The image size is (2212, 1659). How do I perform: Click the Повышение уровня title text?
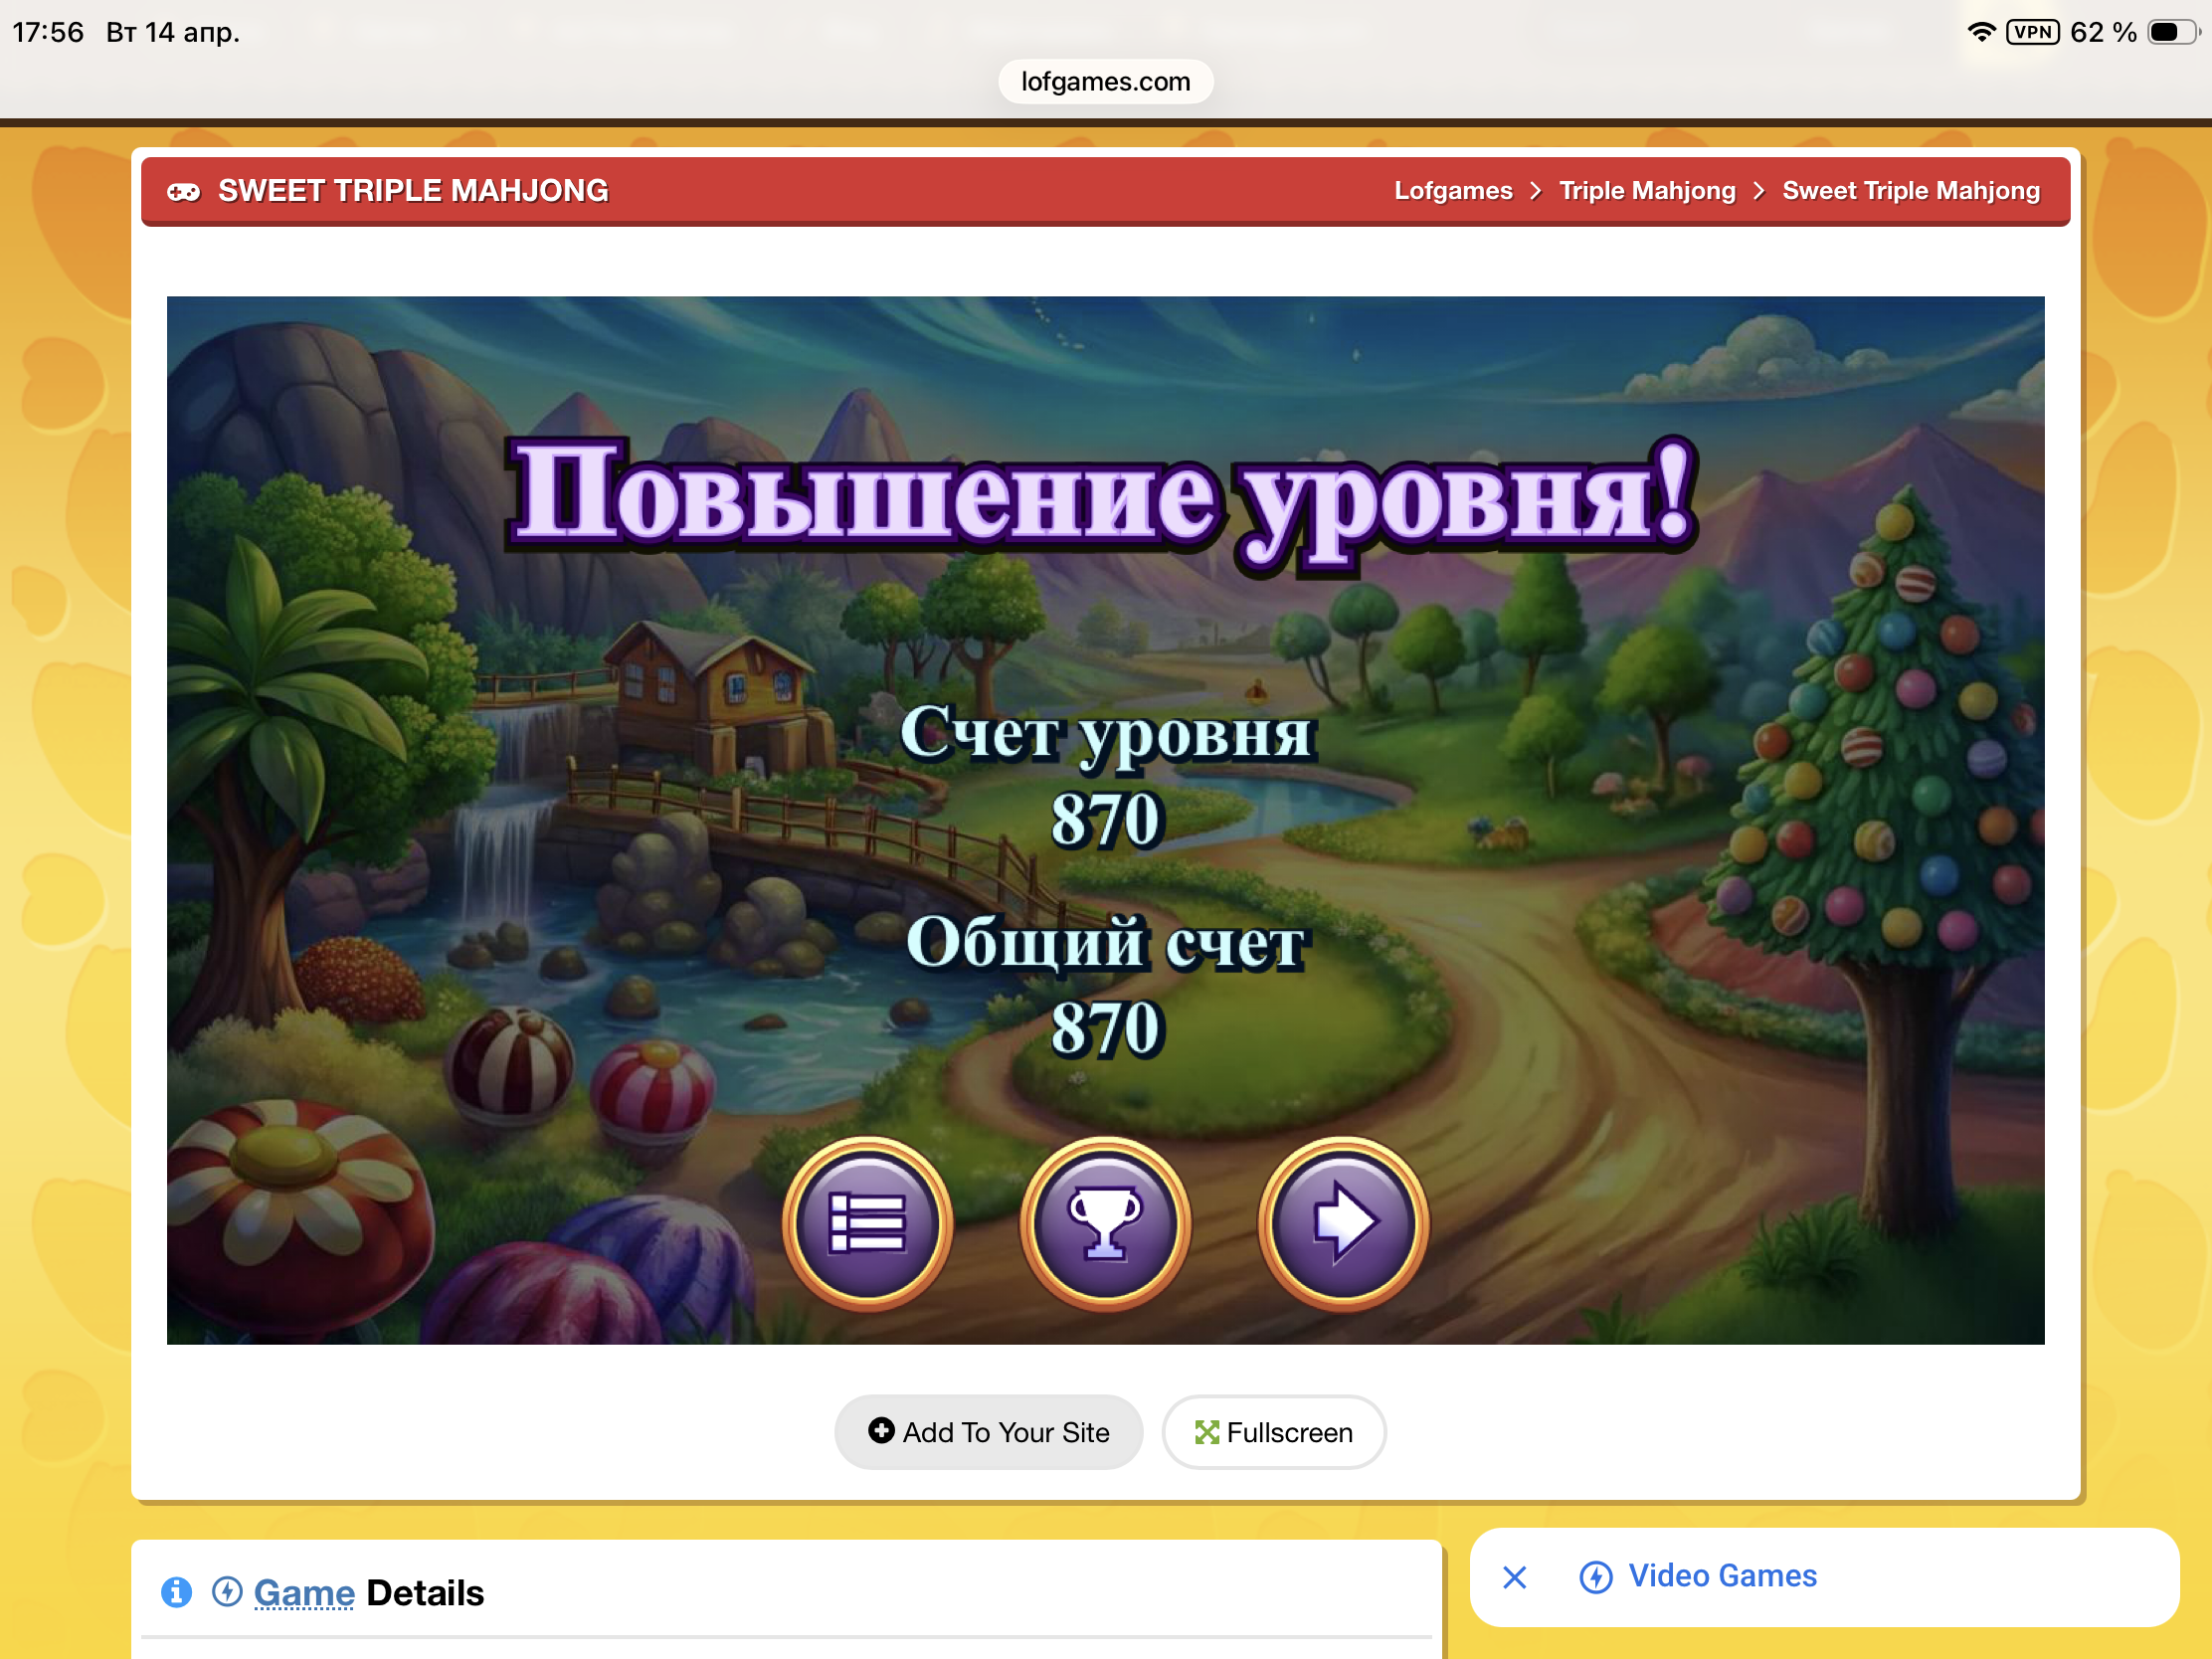[1102, 497]
